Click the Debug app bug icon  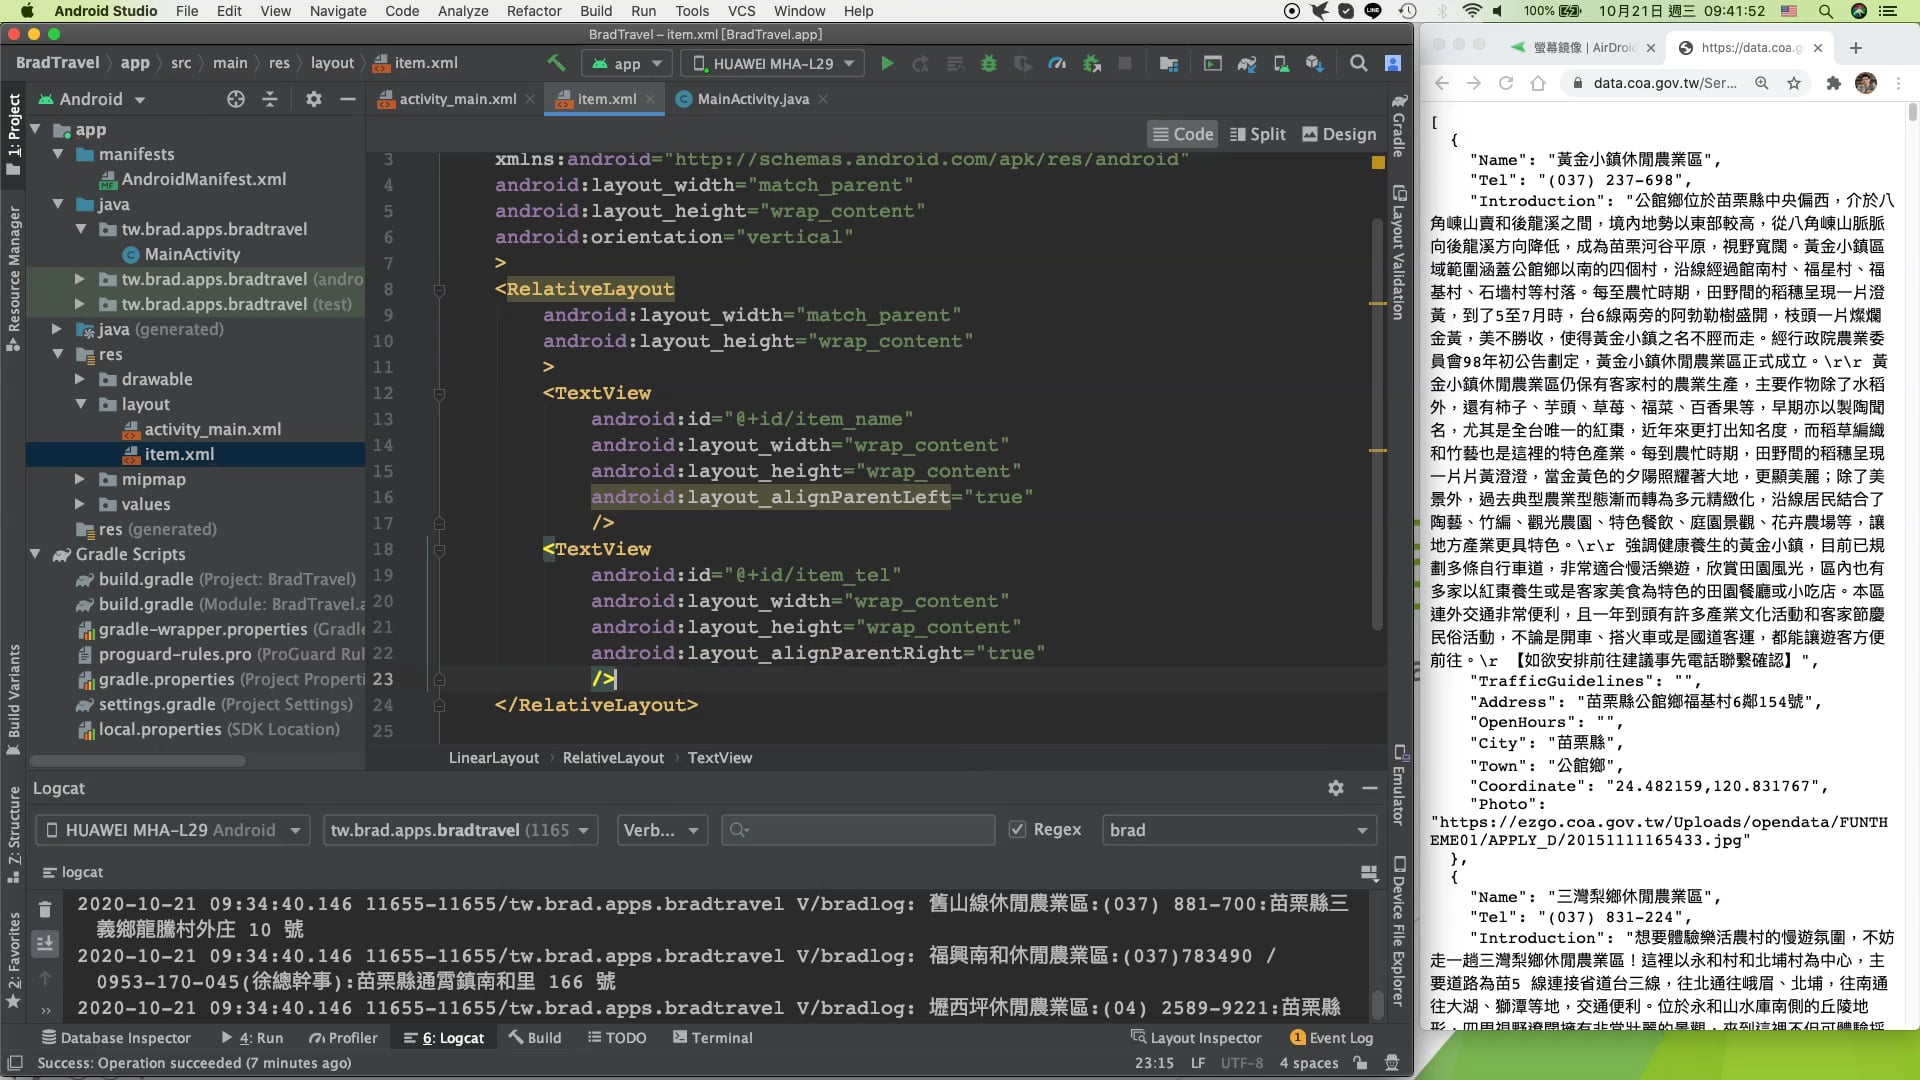tap(989, 63)
